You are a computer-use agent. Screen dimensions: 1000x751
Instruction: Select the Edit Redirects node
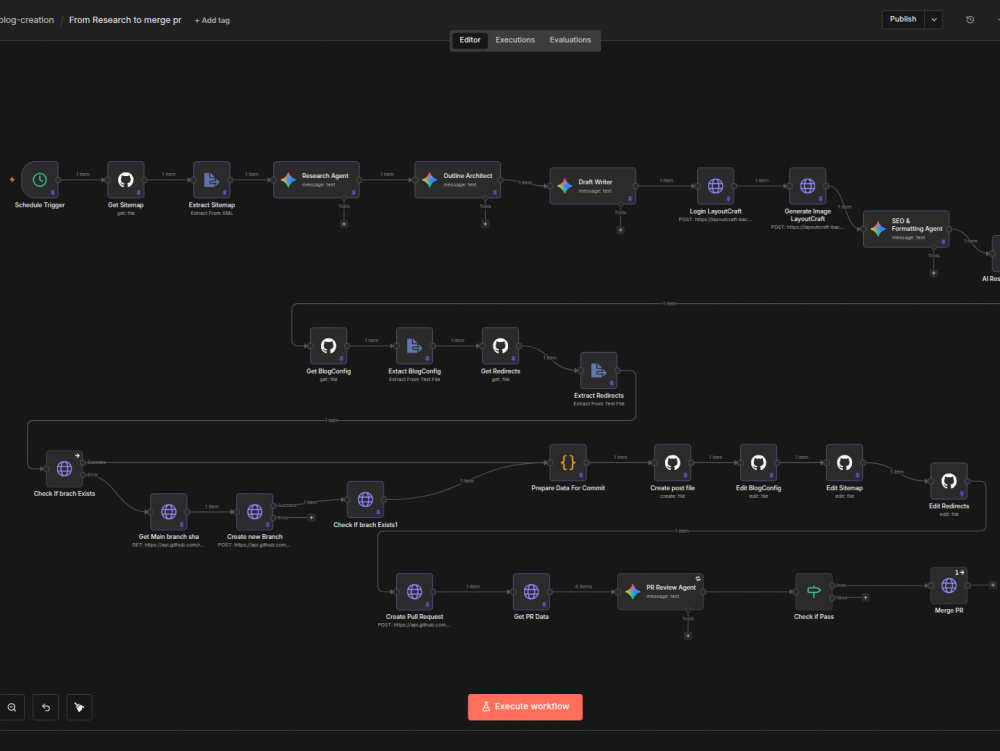tap(949, 481)
